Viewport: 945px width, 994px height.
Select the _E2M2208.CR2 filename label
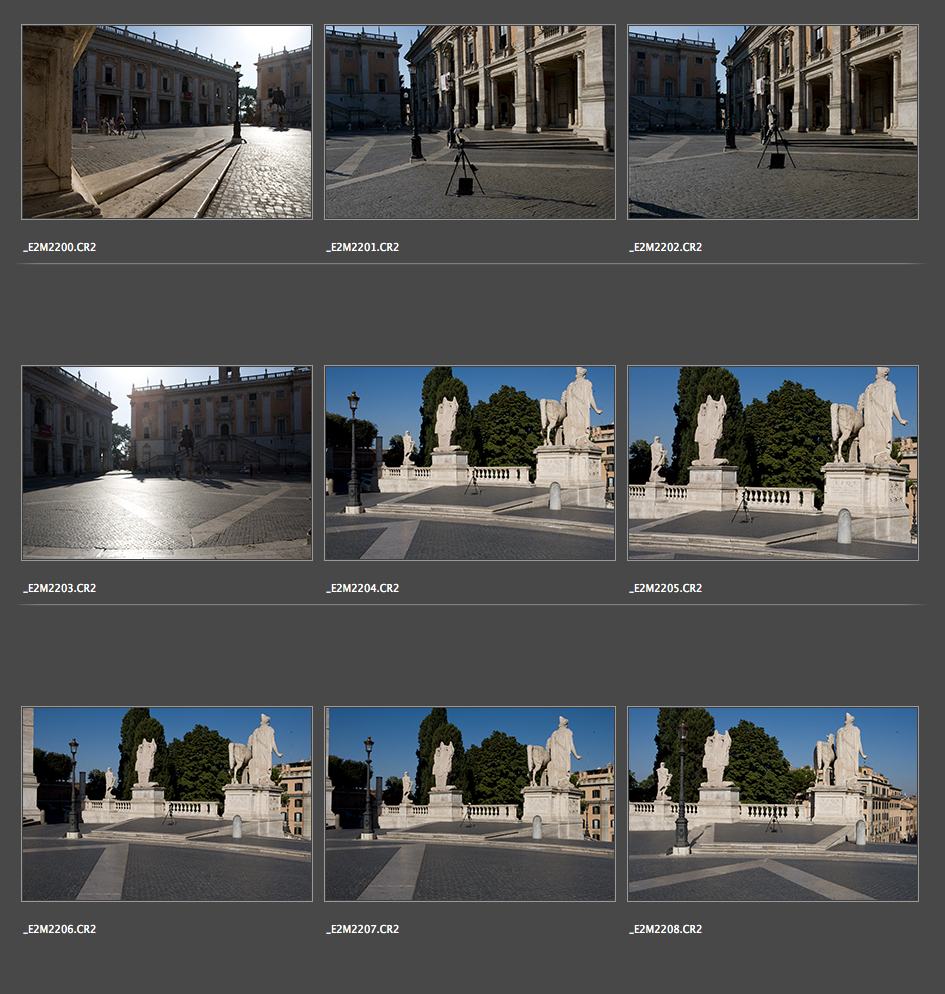pyautogui.click(x=665, y=929)
